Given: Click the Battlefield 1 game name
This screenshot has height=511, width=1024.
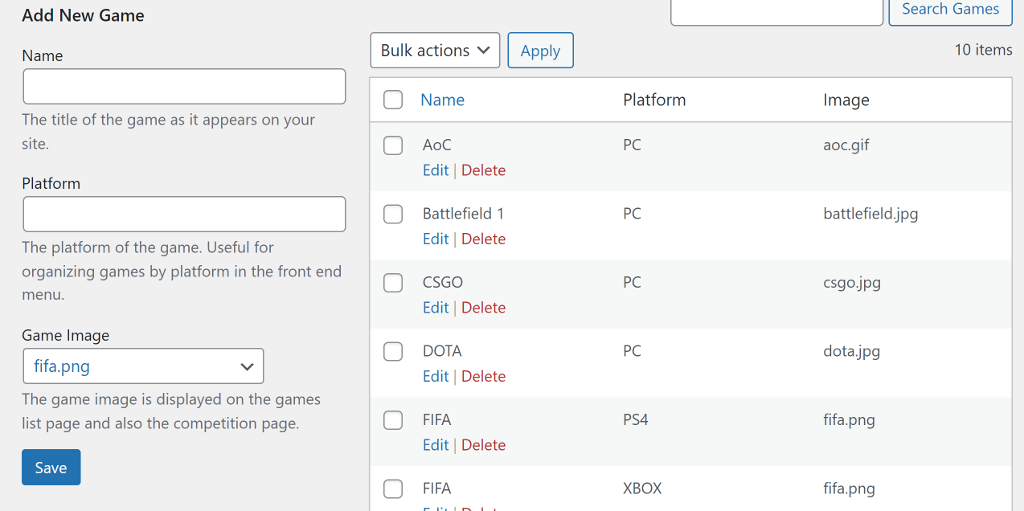Looking at the screenshot, I should [x=463, y=214].
